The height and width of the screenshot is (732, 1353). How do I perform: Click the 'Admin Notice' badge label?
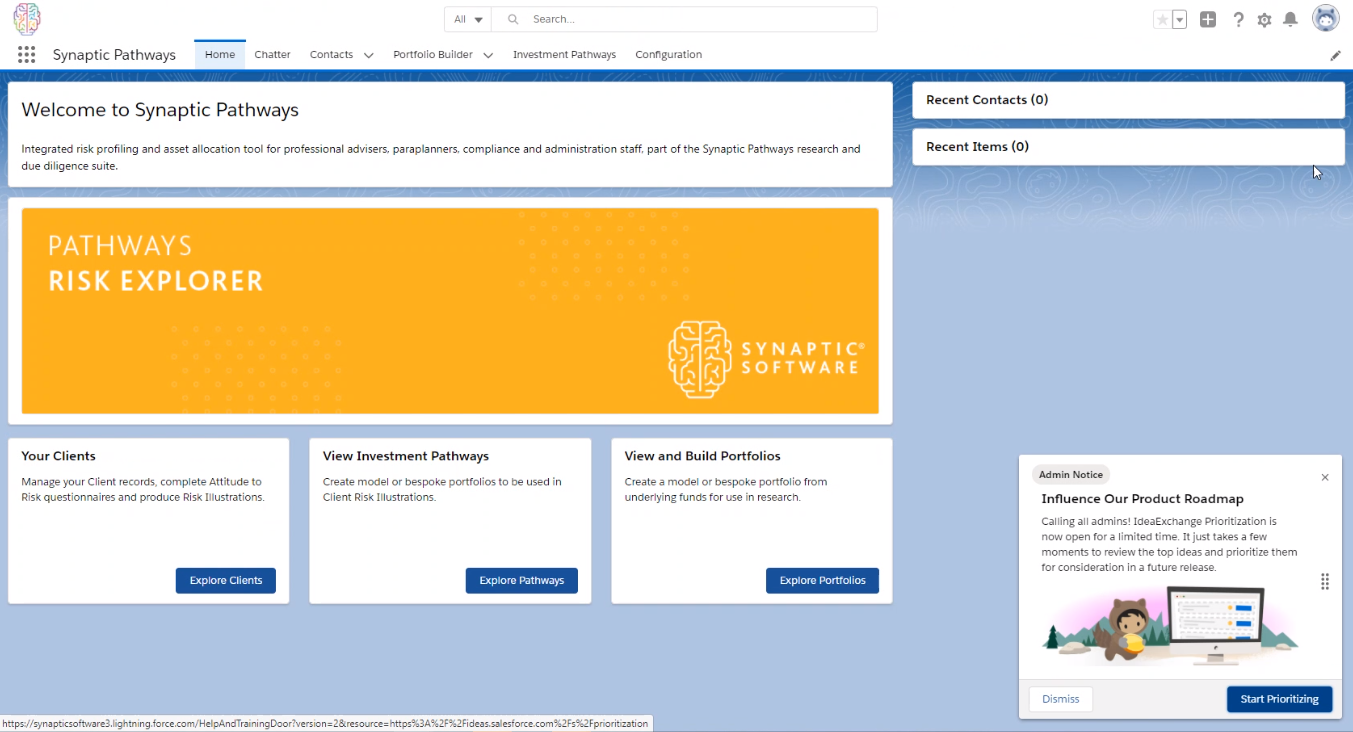[1071, 475]
